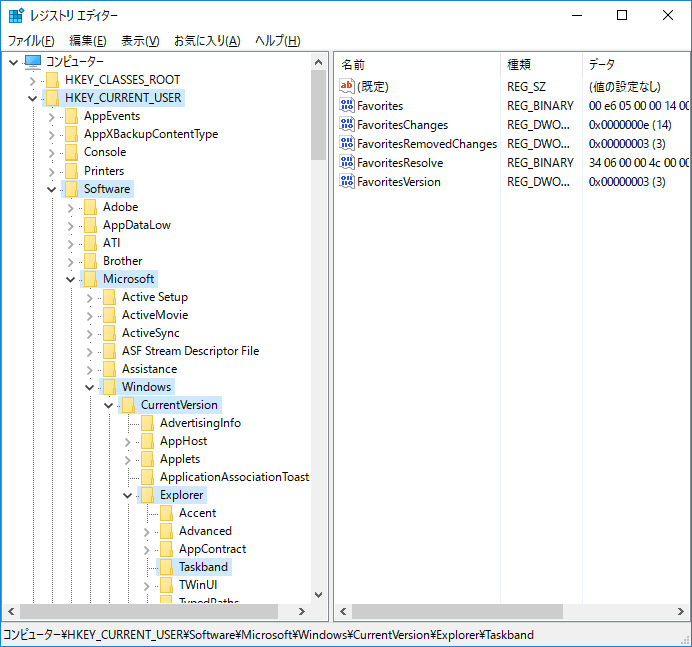Click the ATI folder icon

[90, 243]
